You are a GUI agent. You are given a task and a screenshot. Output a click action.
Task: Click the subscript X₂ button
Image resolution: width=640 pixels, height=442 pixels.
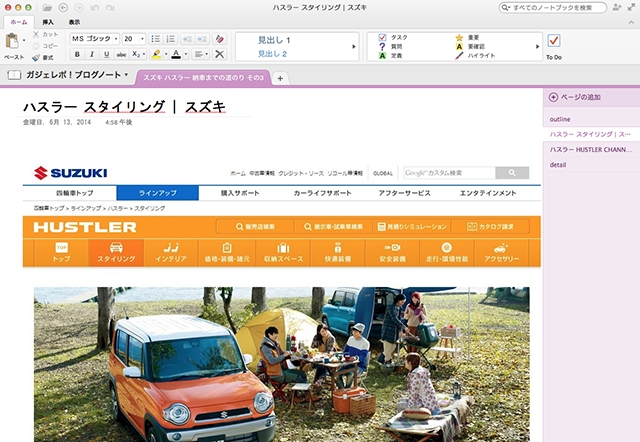pyautogui.click(x=136, y=54)
